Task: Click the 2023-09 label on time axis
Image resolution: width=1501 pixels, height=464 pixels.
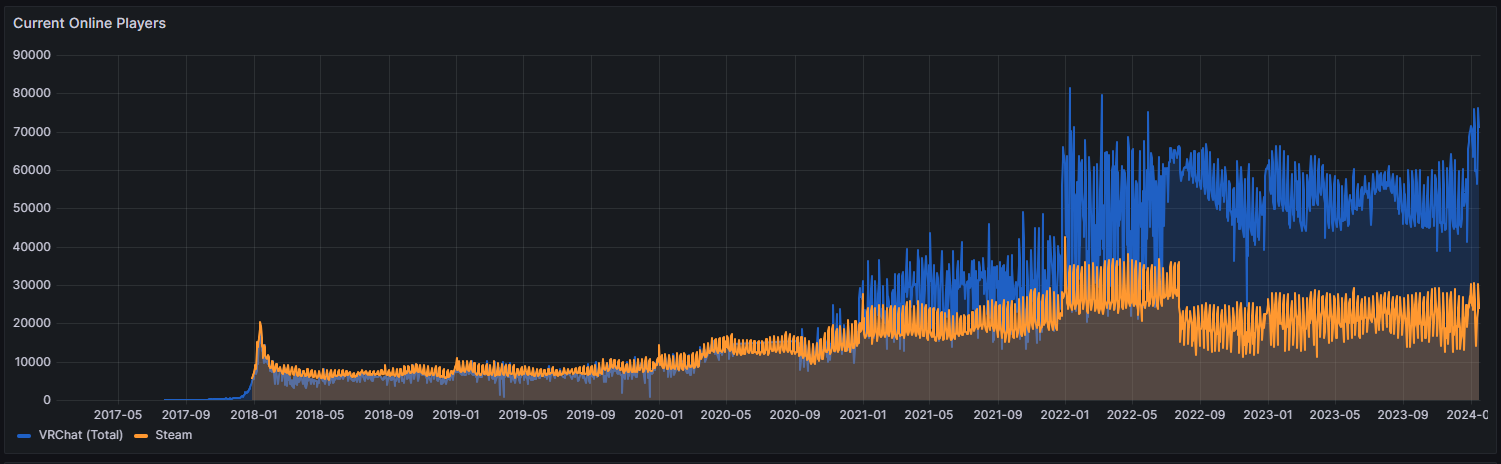Action: tap(1403, 414)
